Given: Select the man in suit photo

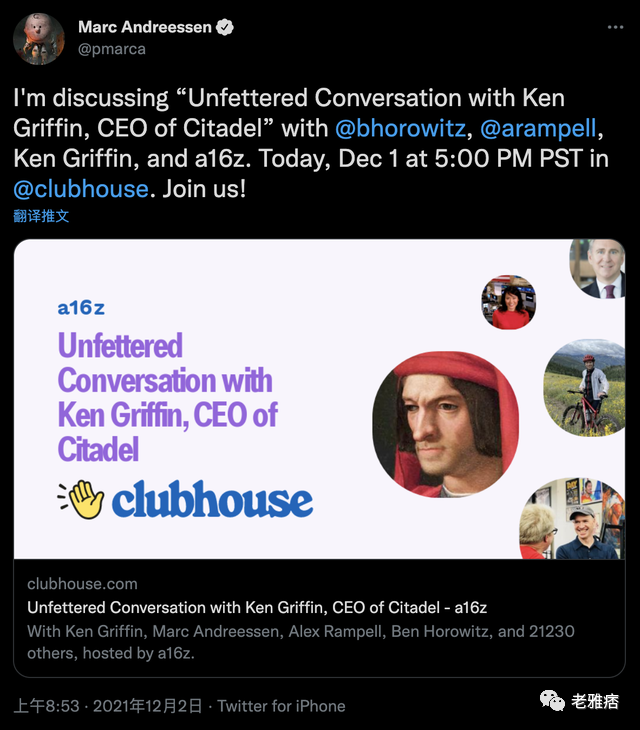Looking at the screenshot, I should coord(602,268).
